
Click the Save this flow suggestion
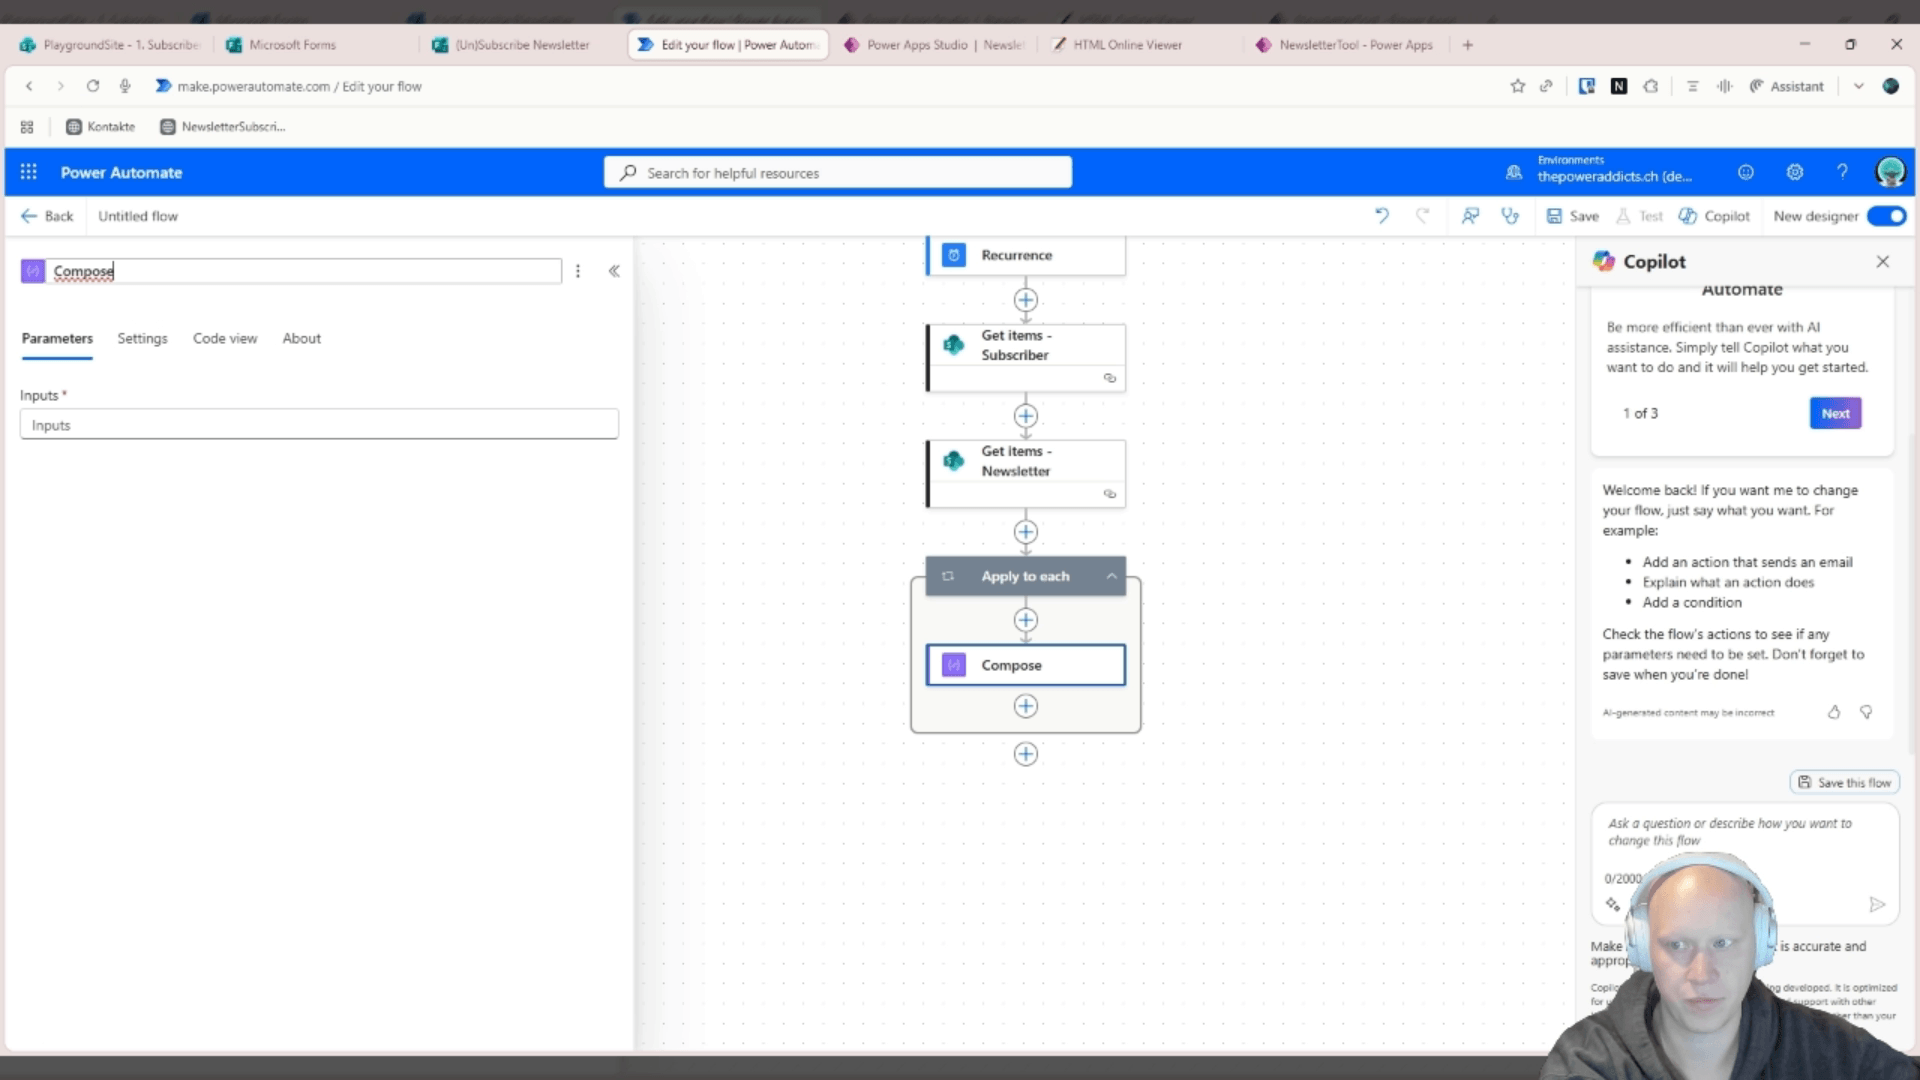(1845, 782)
